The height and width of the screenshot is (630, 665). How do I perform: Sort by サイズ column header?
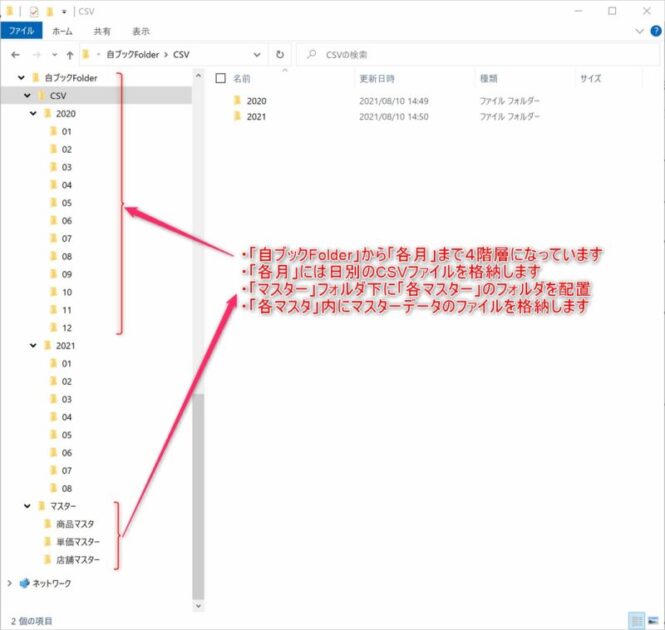[590, 78]
